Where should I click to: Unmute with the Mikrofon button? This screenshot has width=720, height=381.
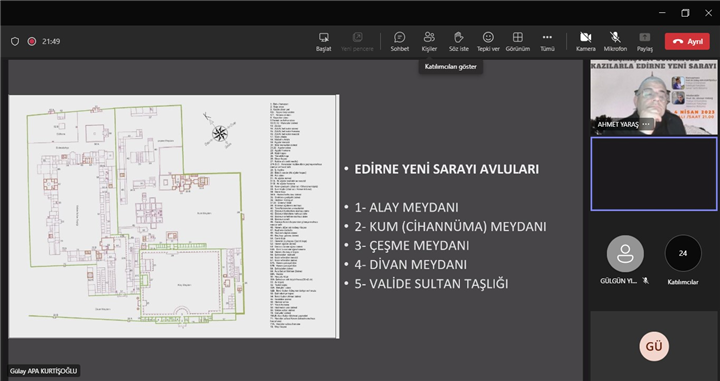pyautogui.click(x=615, y=41)
